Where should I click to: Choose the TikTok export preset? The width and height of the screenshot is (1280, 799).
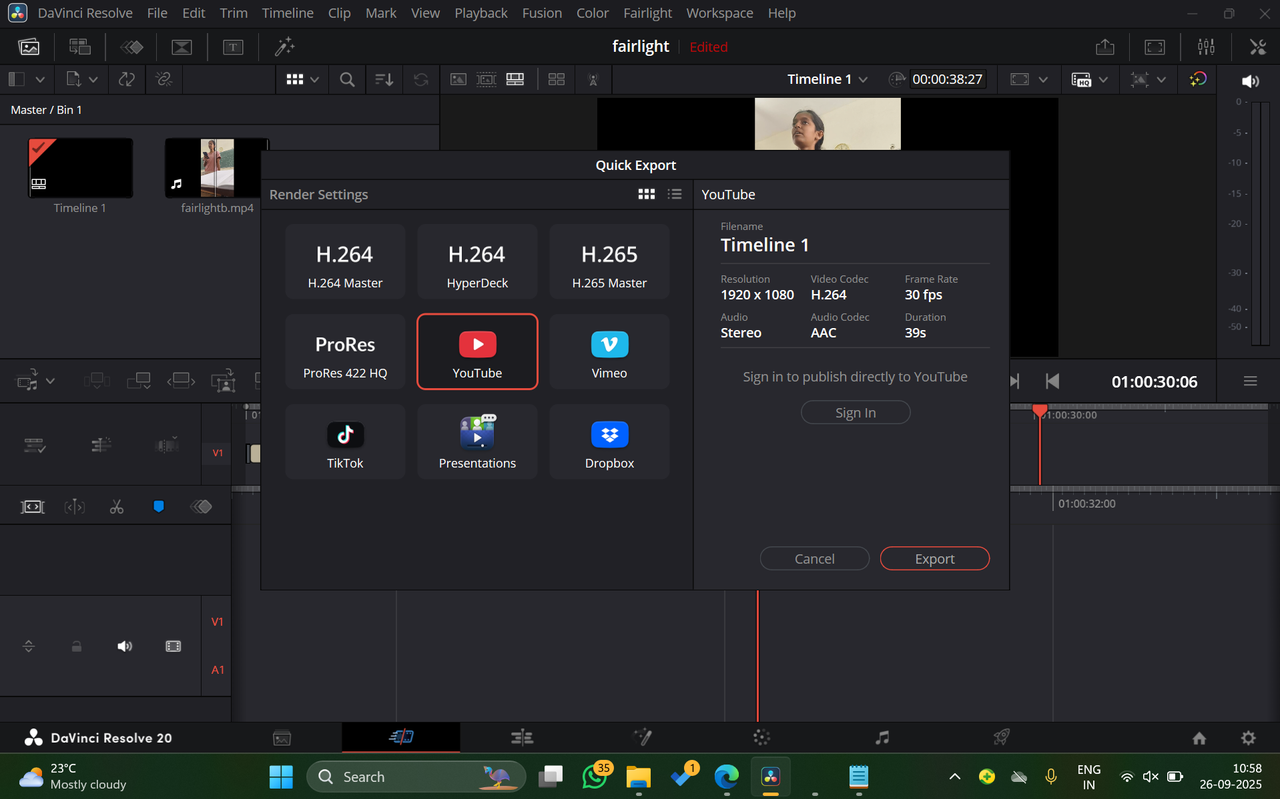pyautogui.click(x=345, y=442)
